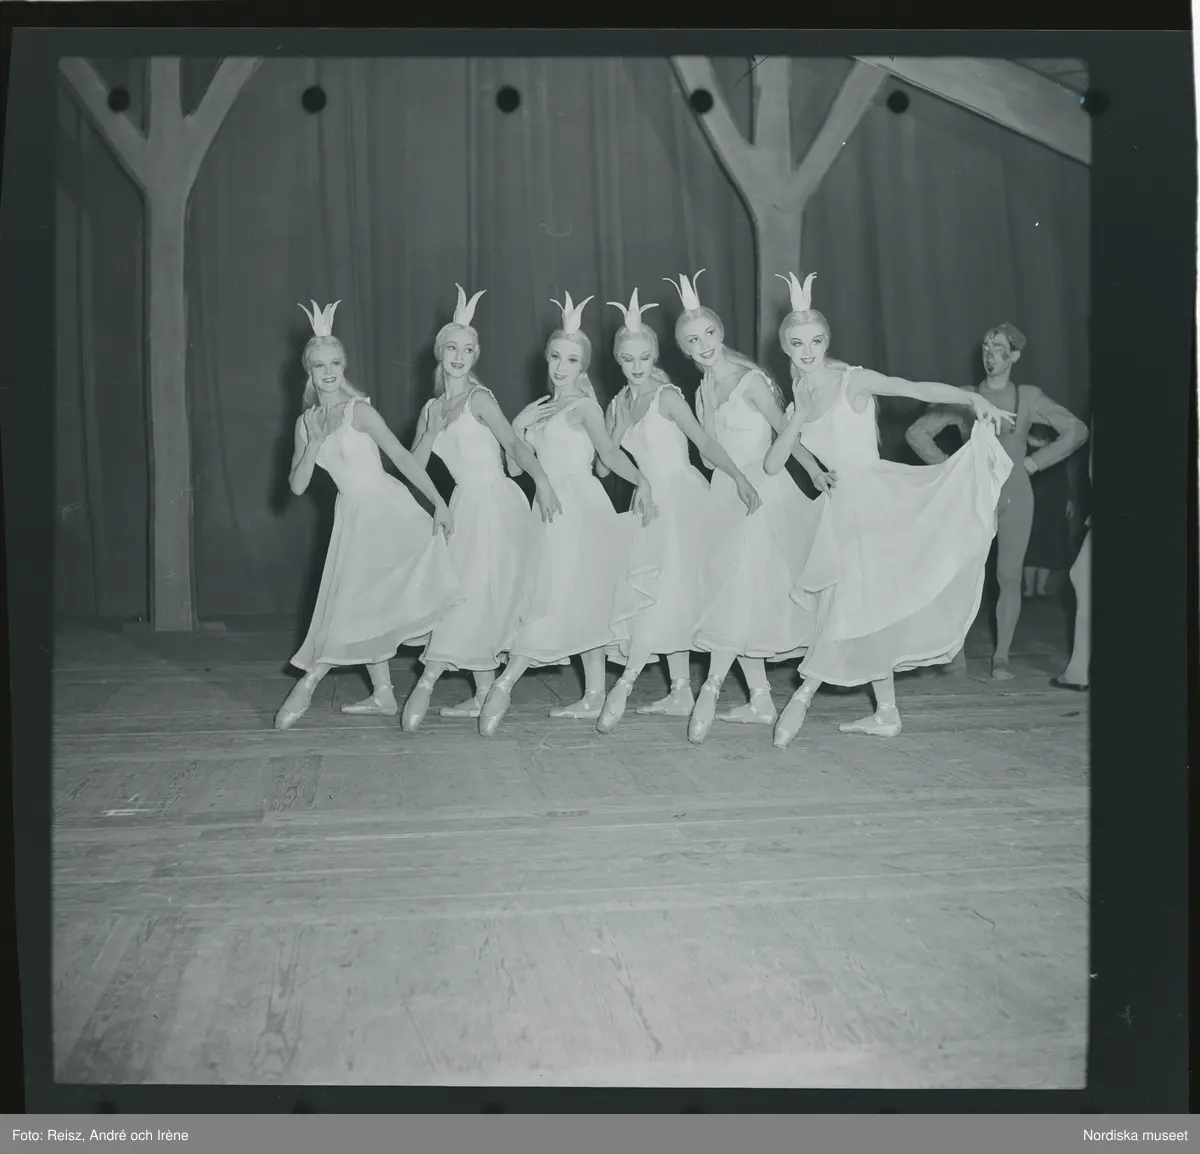Click the rightmost dancer's crown
The width and height of the screenshot is (1200, 1154).
(799, 291)
